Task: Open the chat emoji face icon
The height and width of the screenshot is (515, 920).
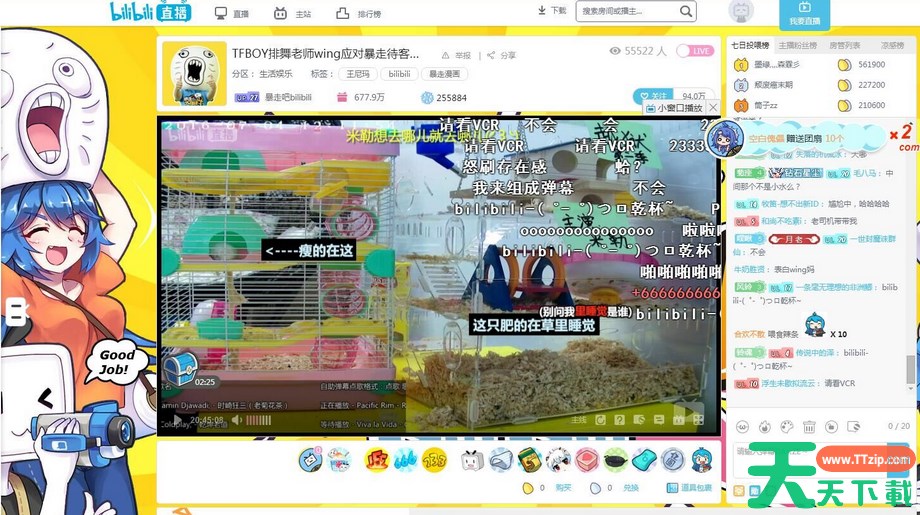Action: [743, 426]
